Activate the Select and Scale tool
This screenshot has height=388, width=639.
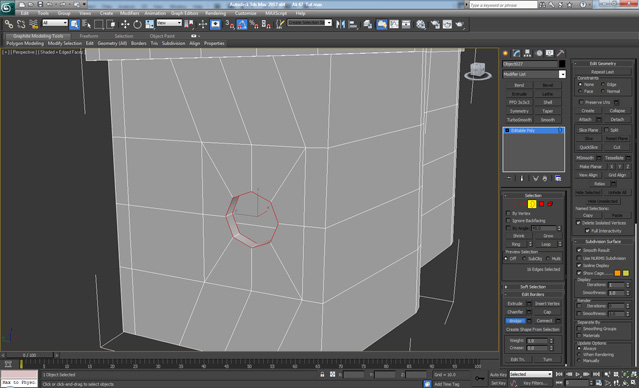150,24
